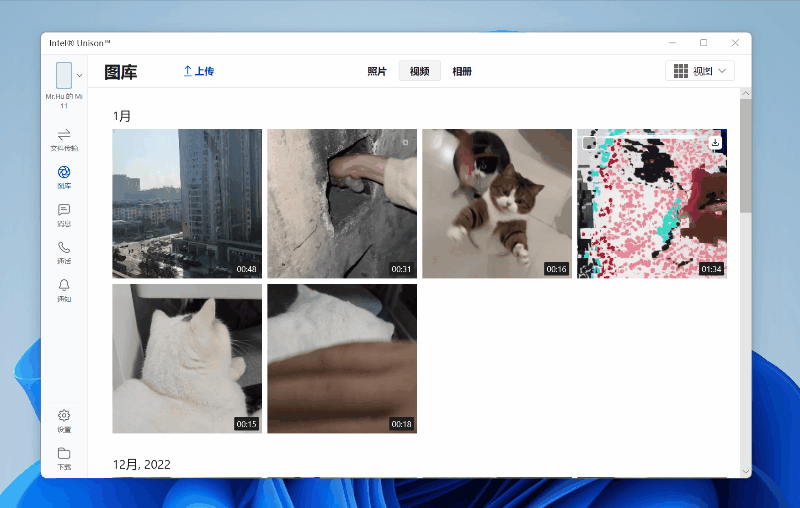Click the 12月, 2022 section heading

click(x=141, y=464)
